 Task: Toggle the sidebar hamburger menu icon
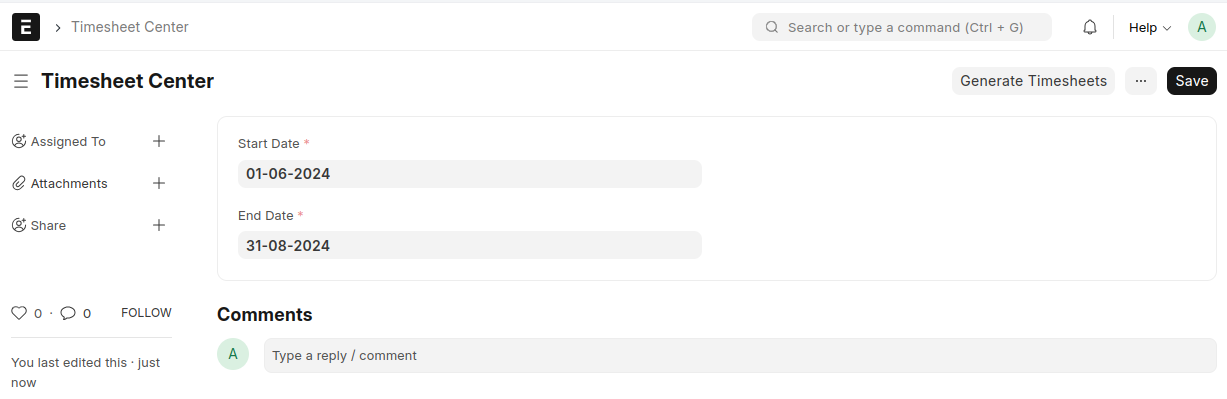click(x=20, y=81)
